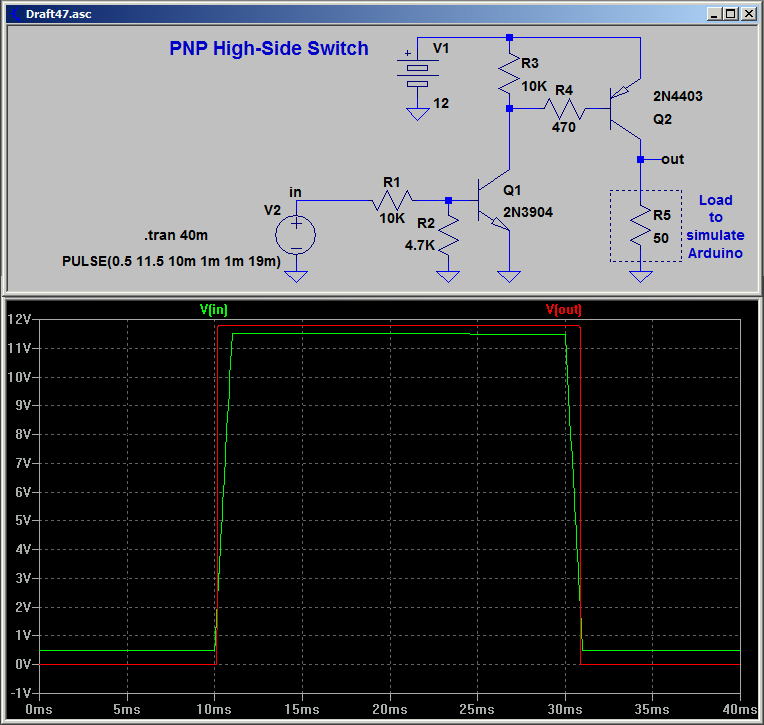Minimize the Draft47.asc window

[714, 14]
